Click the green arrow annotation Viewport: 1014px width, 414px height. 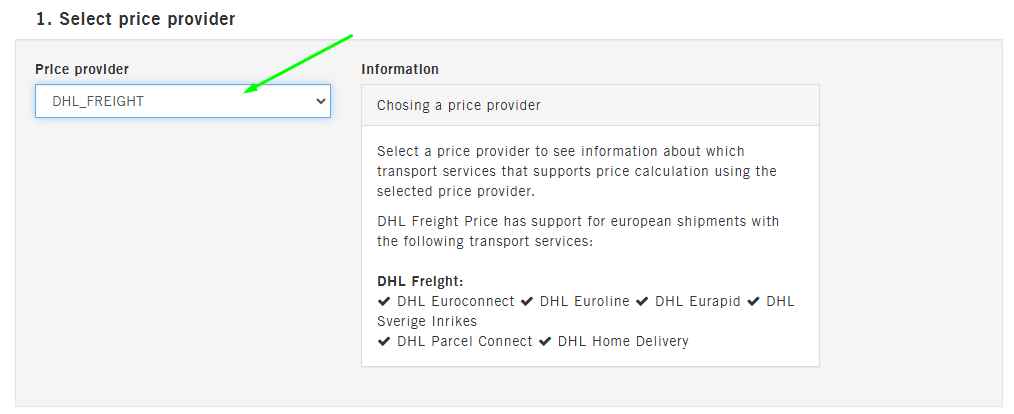(x=299, y=64)
